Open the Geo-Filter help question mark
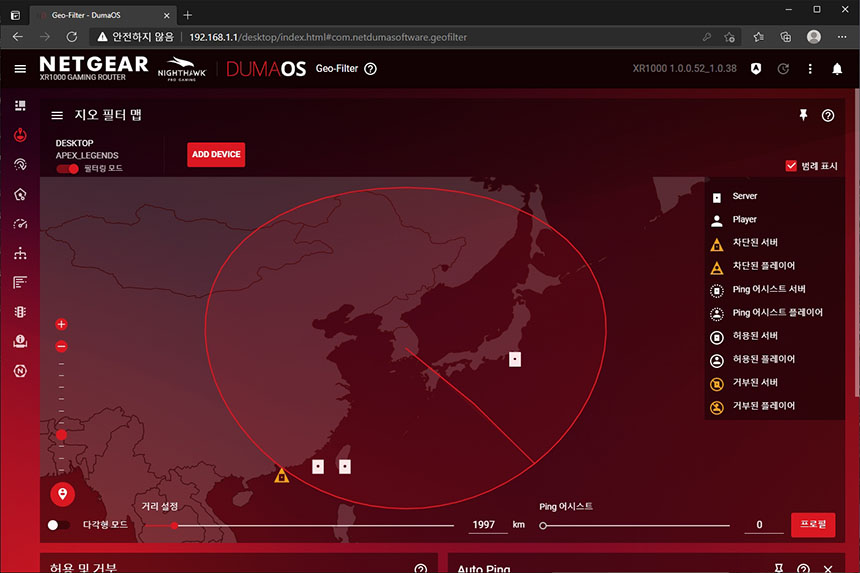860x573 pixels. (x=371, y=69)
